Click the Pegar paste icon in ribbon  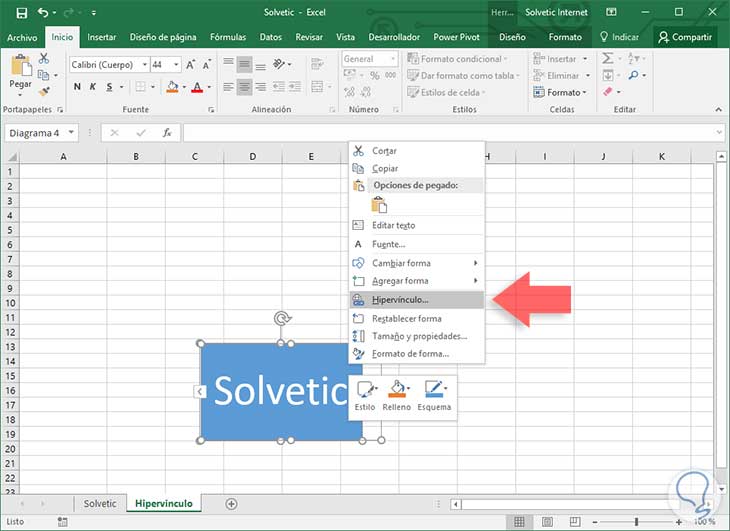pos(20,65)
